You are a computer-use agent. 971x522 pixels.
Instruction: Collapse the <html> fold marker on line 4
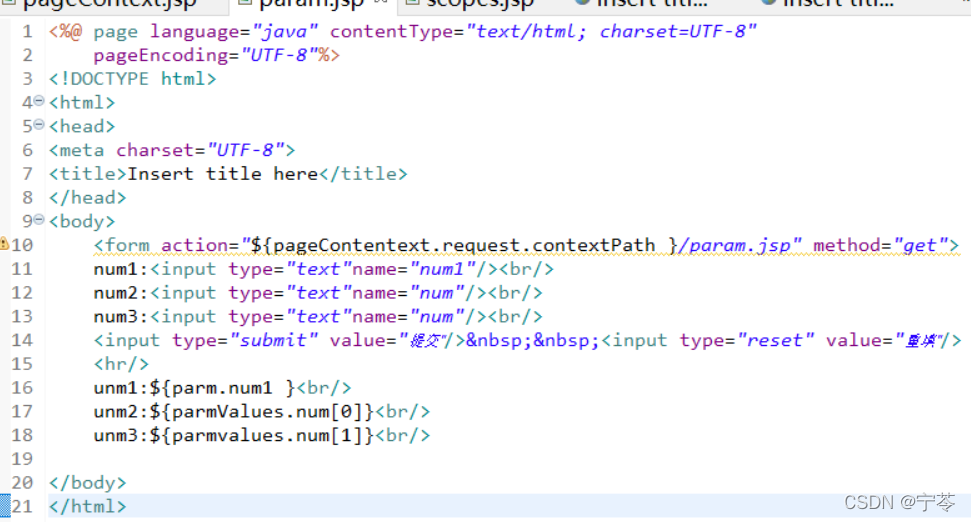39,100
